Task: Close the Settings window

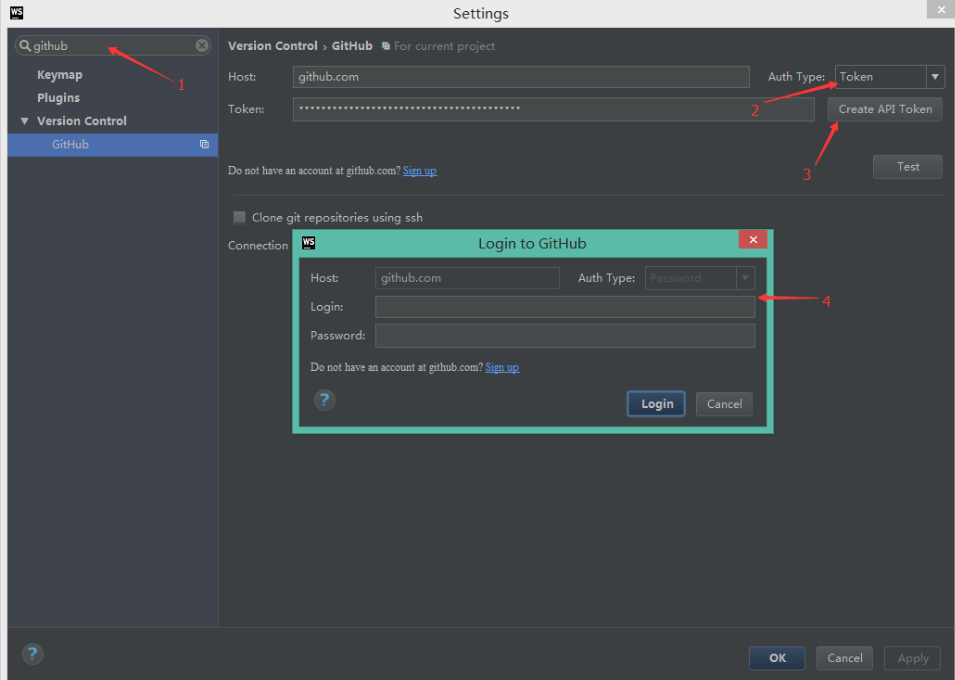Action: [940, 9]
